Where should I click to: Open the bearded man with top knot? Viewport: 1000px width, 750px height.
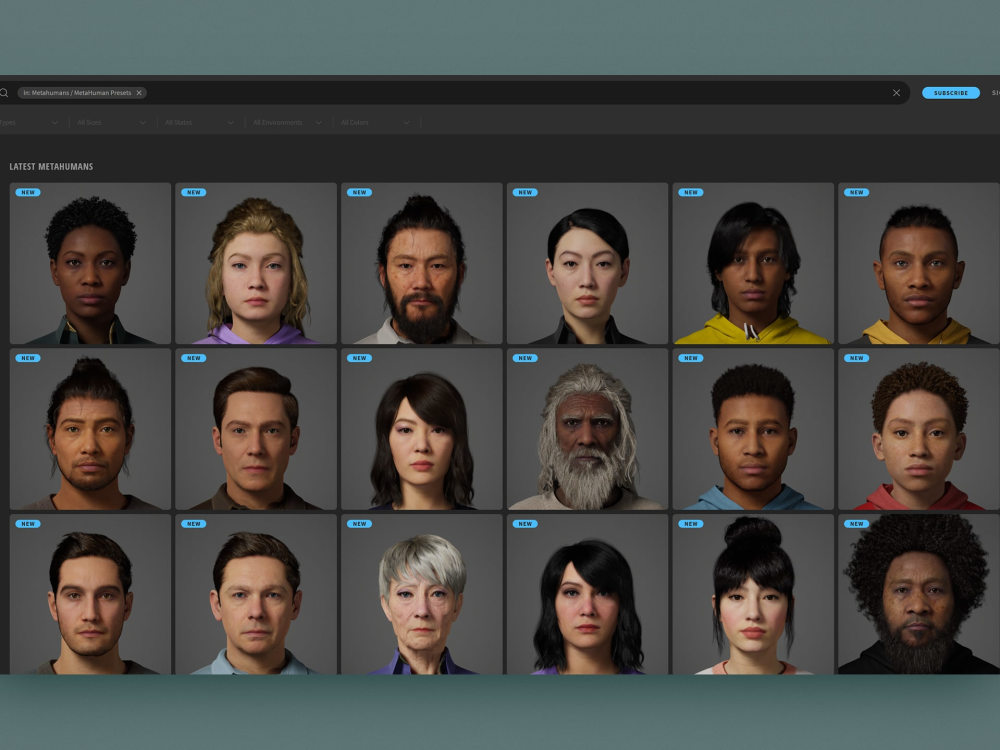click(x=422, y=263)
